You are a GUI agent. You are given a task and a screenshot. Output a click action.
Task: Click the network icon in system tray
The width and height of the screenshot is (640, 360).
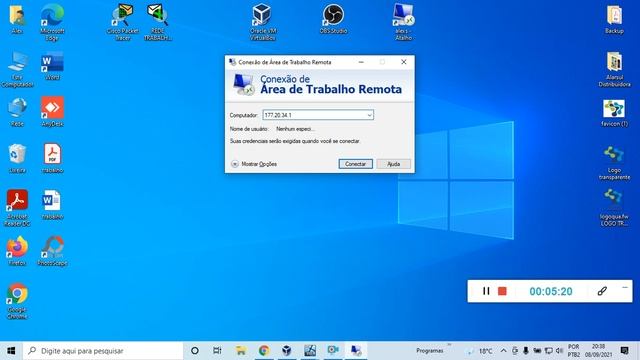click(549, 350)
